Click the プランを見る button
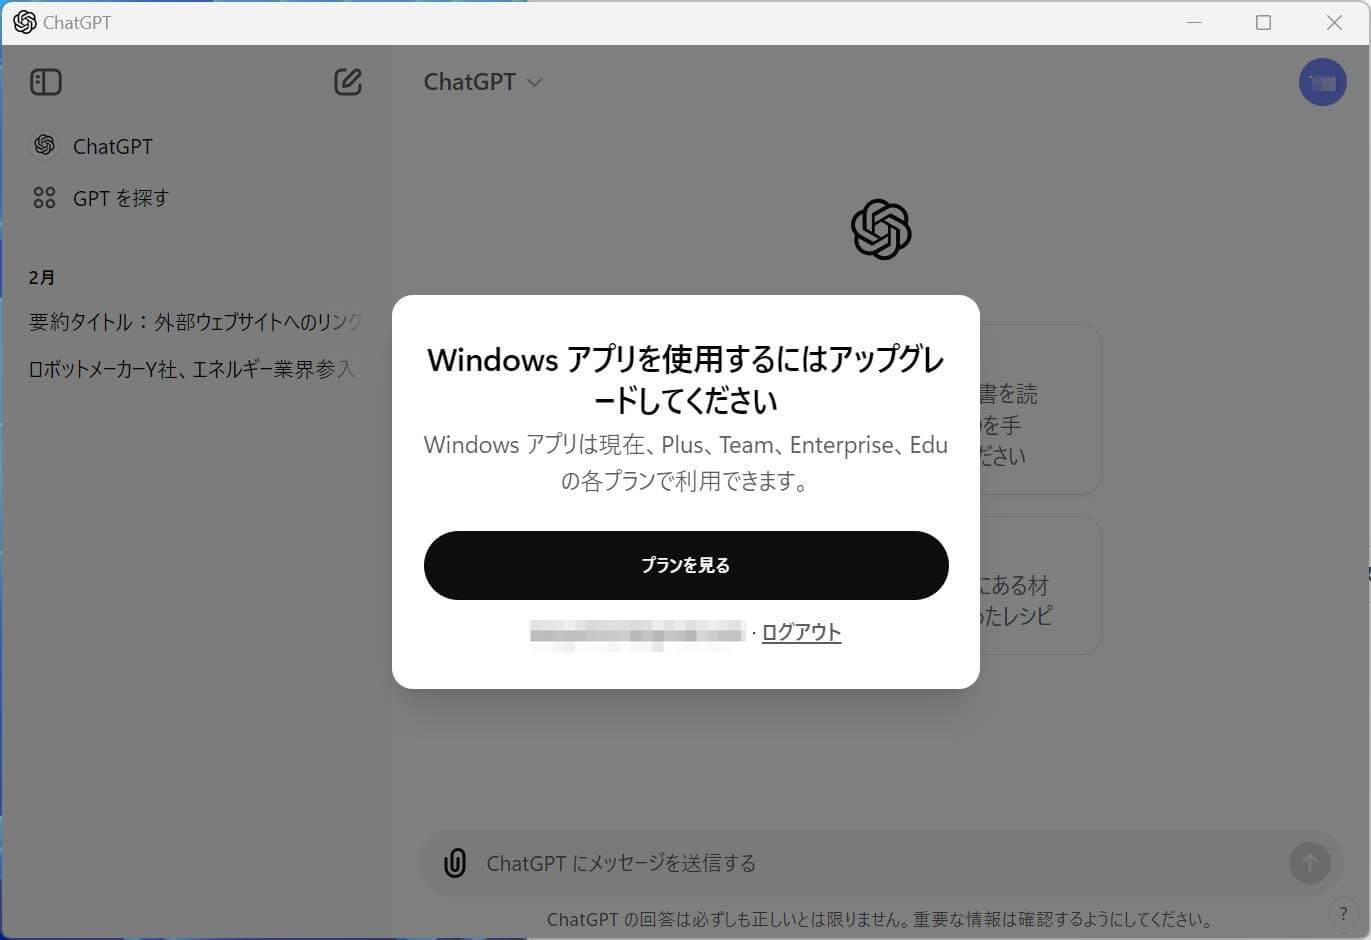Screen dimensions: 1371x940 (686, 565)
